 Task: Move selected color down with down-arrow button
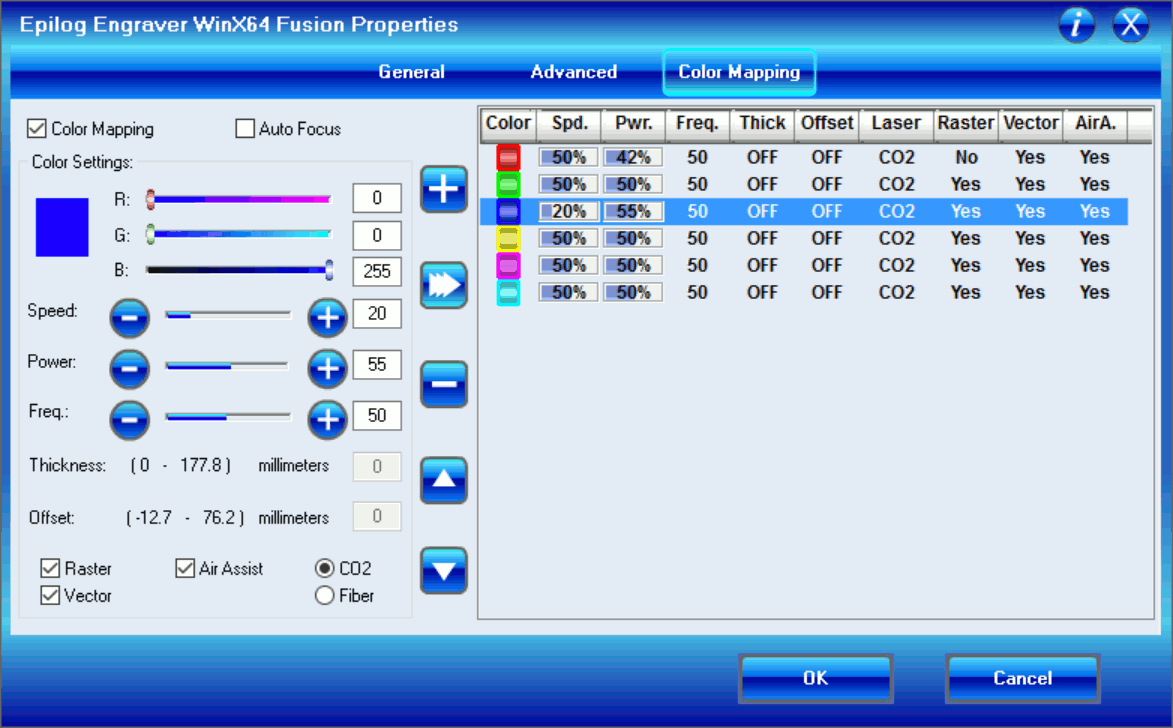coord(444,571)
